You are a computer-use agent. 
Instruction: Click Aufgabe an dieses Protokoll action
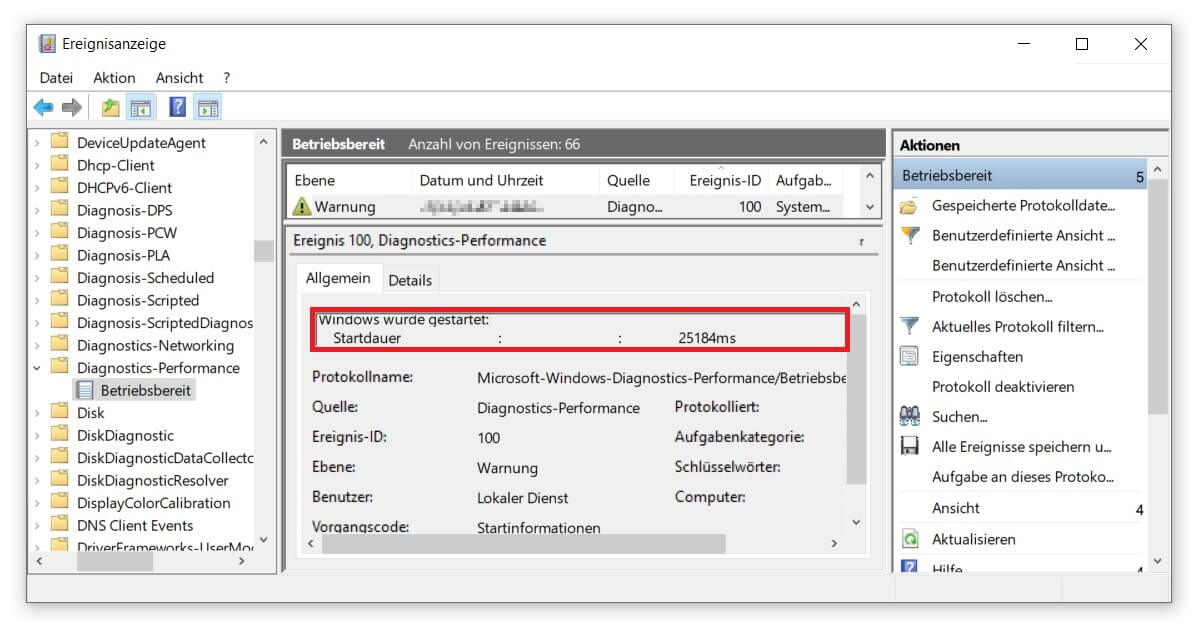click(1023, 477)
